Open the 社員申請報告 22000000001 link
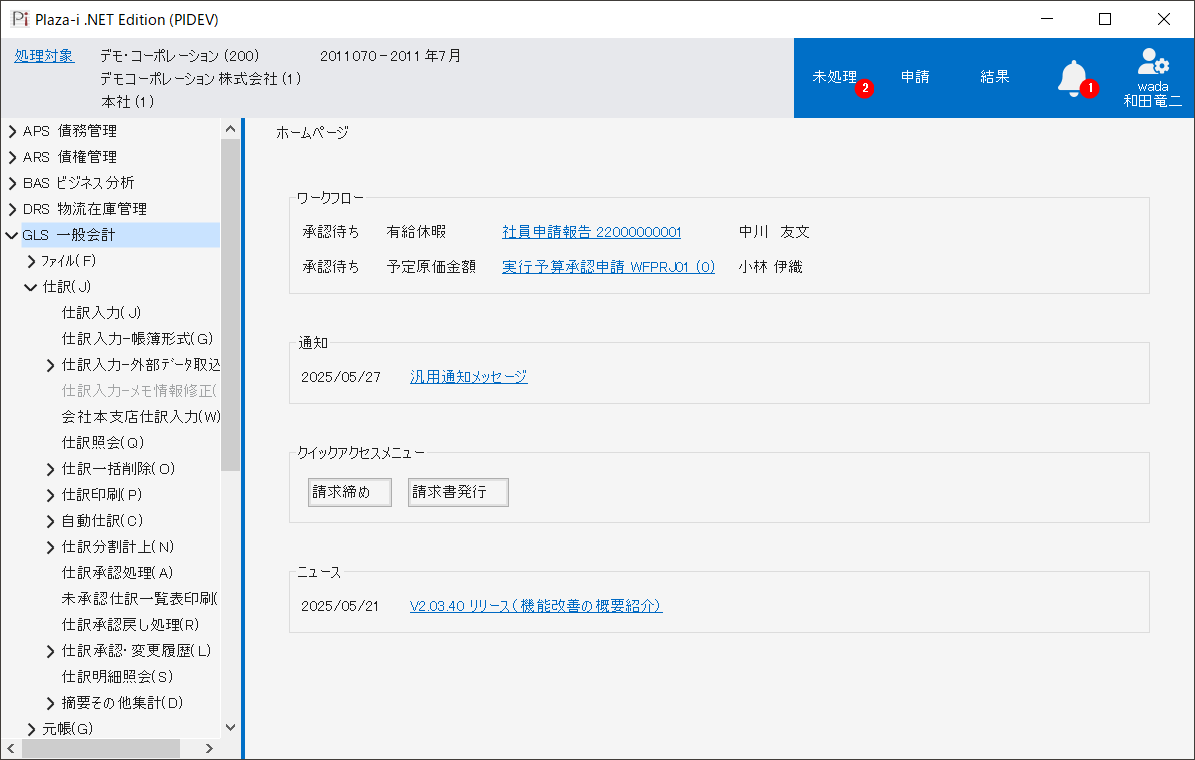Viewport: 1195px width, 760px height. pyautogui.click(x=591, y=232)
